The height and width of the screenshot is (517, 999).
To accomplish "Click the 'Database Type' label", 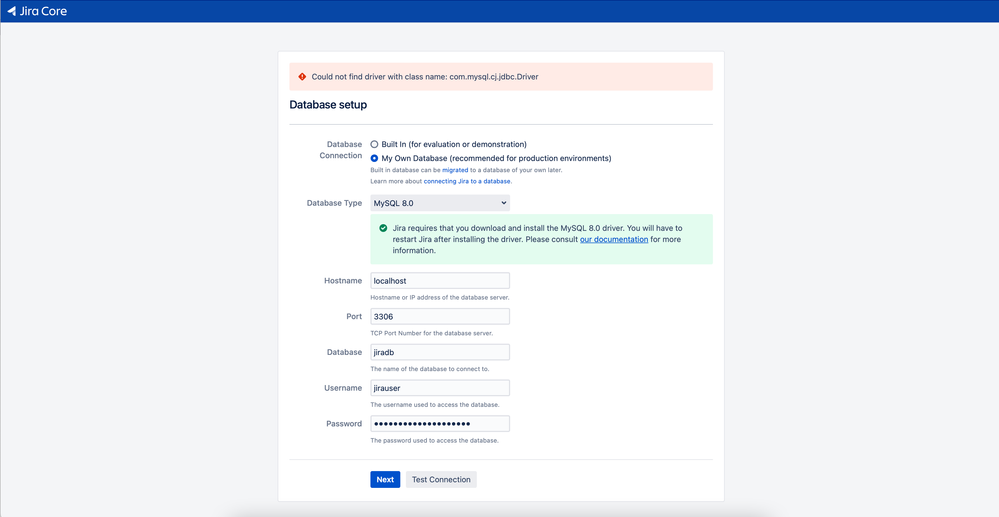I will [x=334, y=203].
